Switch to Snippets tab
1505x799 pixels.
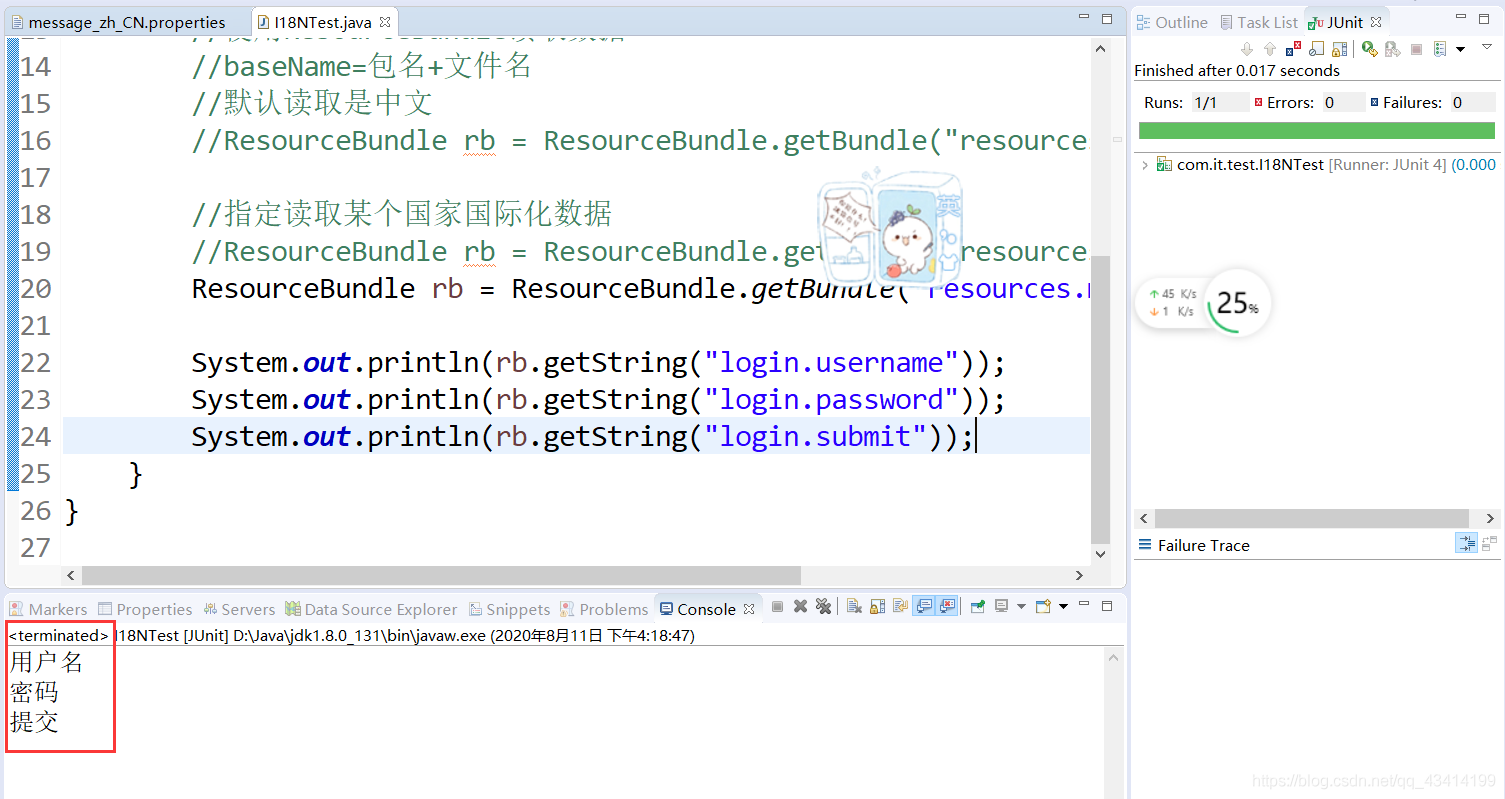pyautogui.click(x=509, y=609)
